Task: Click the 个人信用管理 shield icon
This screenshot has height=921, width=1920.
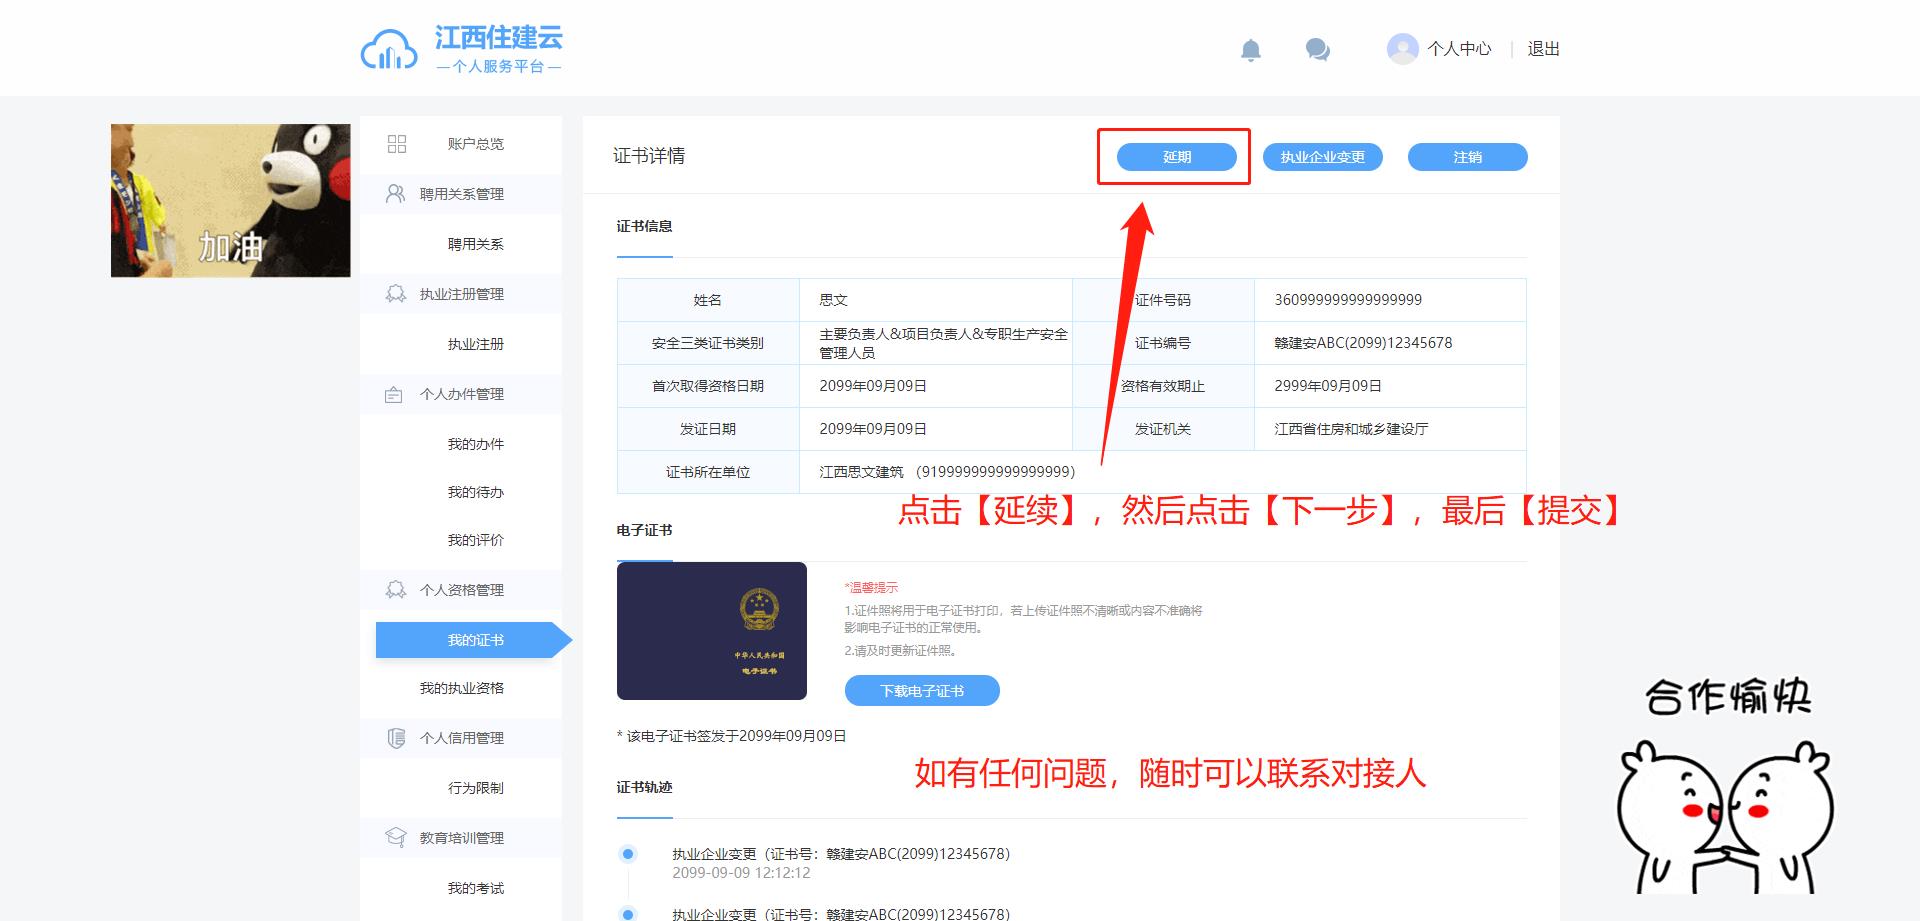Action: [x=395, y=738]
